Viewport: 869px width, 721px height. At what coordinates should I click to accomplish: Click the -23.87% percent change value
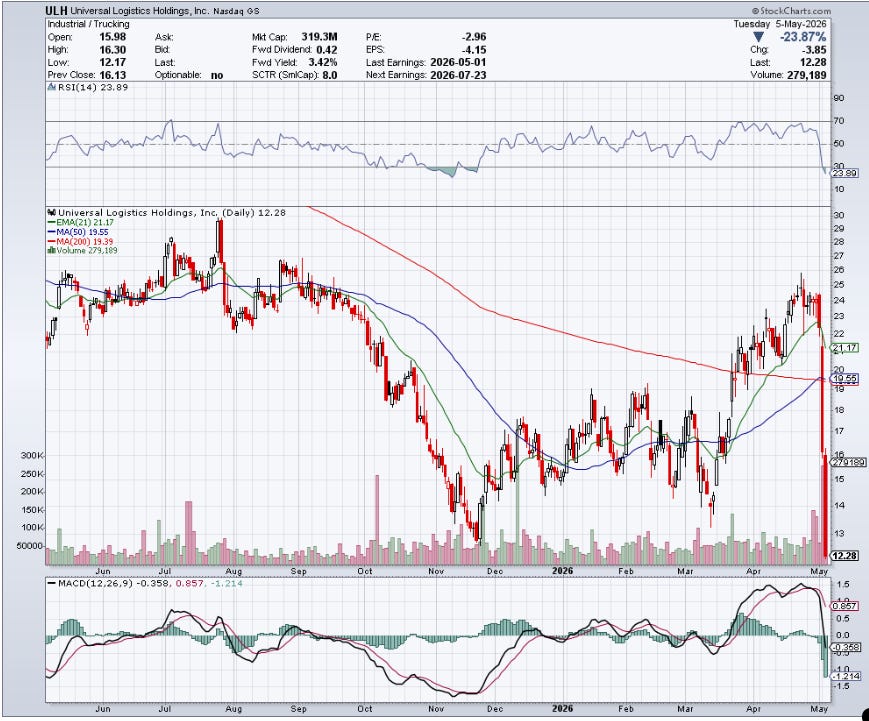point(802,37)
